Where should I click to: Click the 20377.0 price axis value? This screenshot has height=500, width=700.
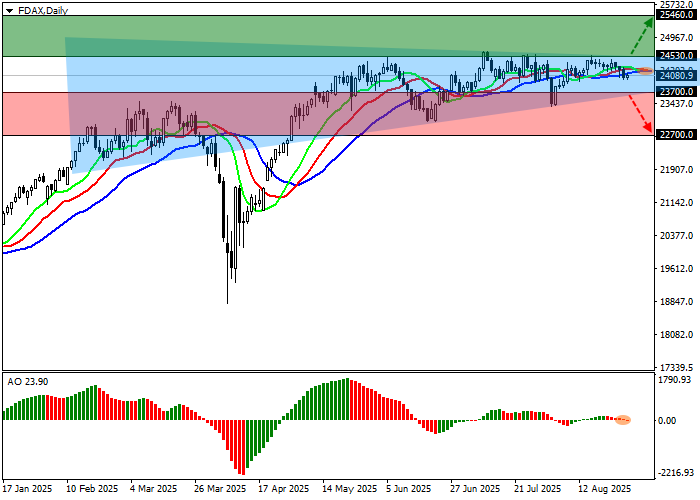(x=676, y=235)
